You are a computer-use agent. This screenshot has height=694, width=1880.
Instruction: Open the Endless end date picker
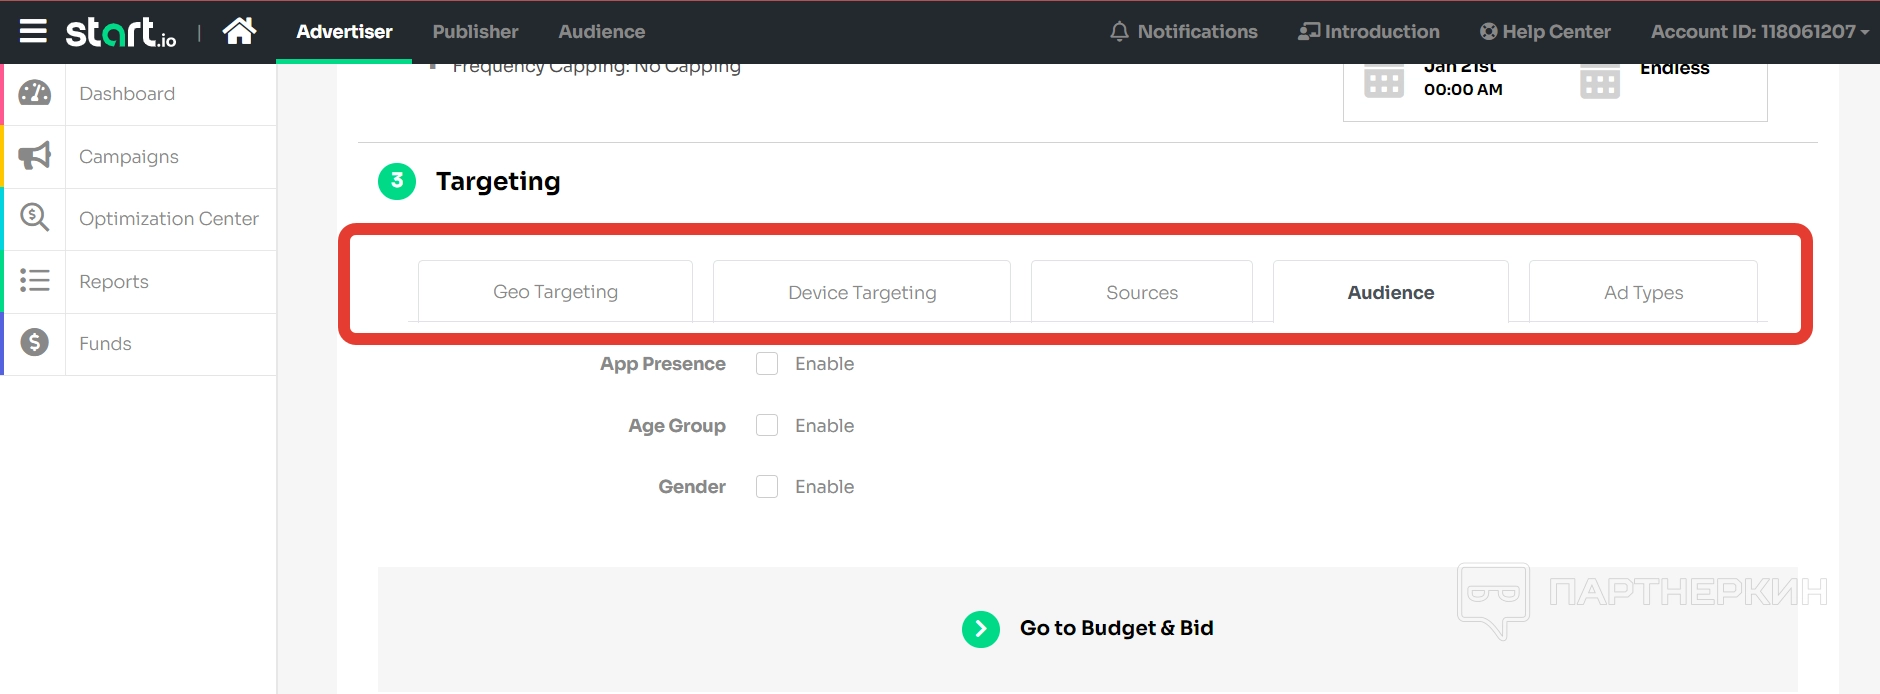(1600, 81)
